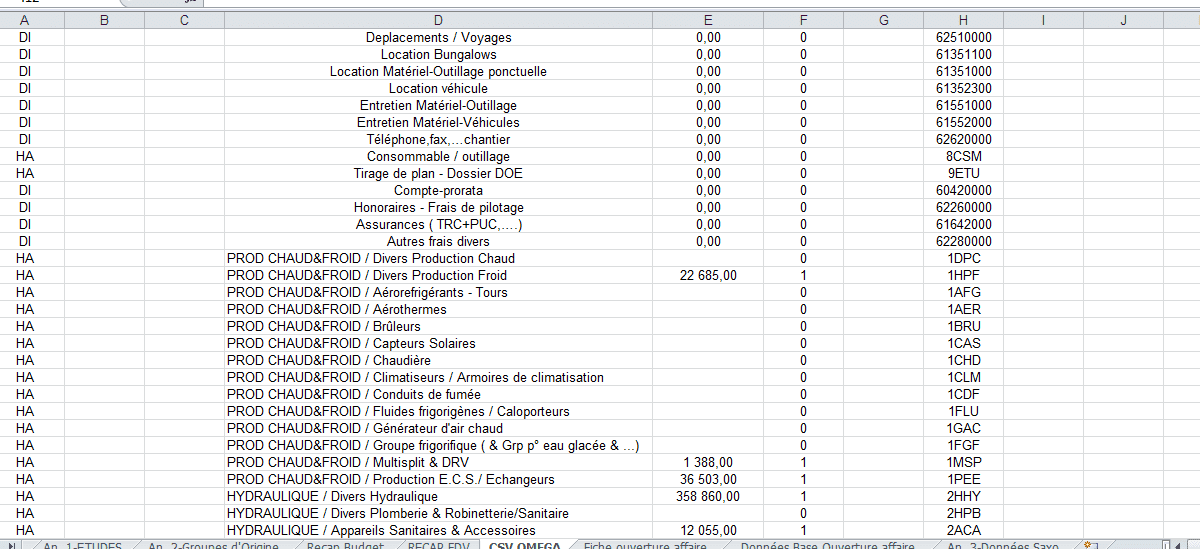The width and height of the screenshot is (1200, 549).
Task: Click 'Climatiseurs / Armoires de climatisation' cell
Action: tap(438, 377)
